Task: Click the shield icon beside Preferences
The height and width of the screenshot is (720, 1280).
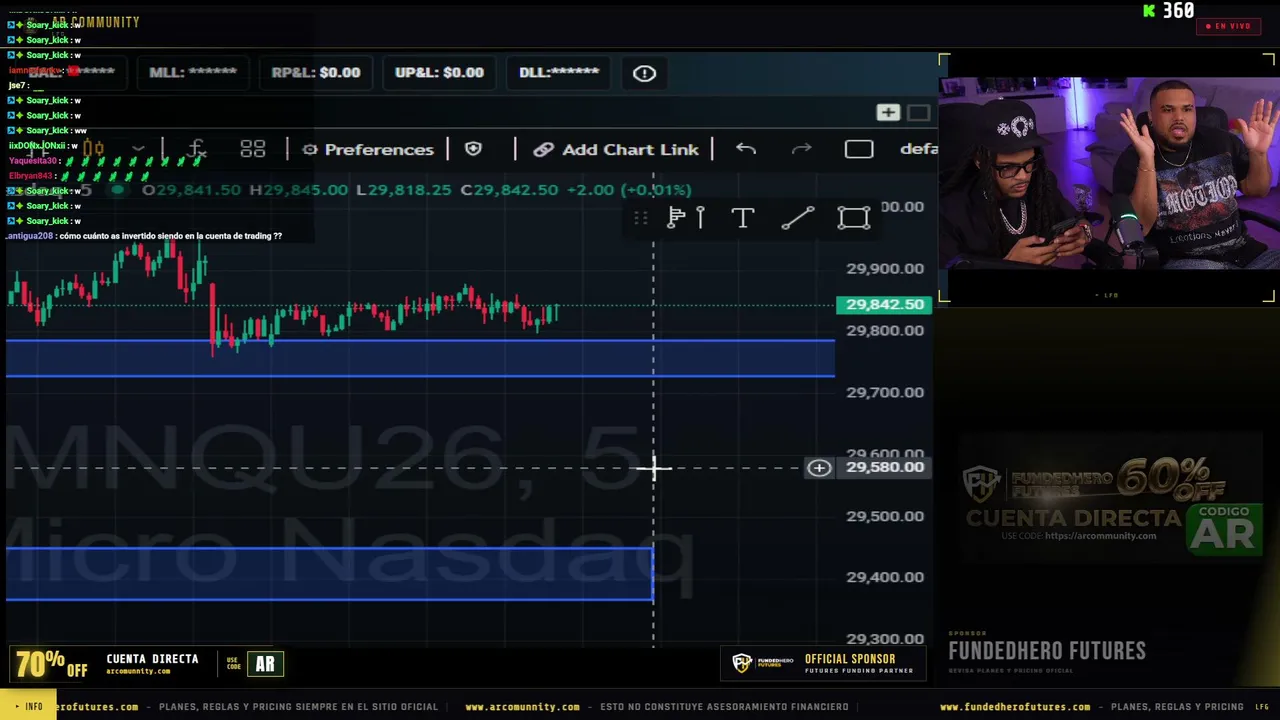Action: (x=474, y=149)
